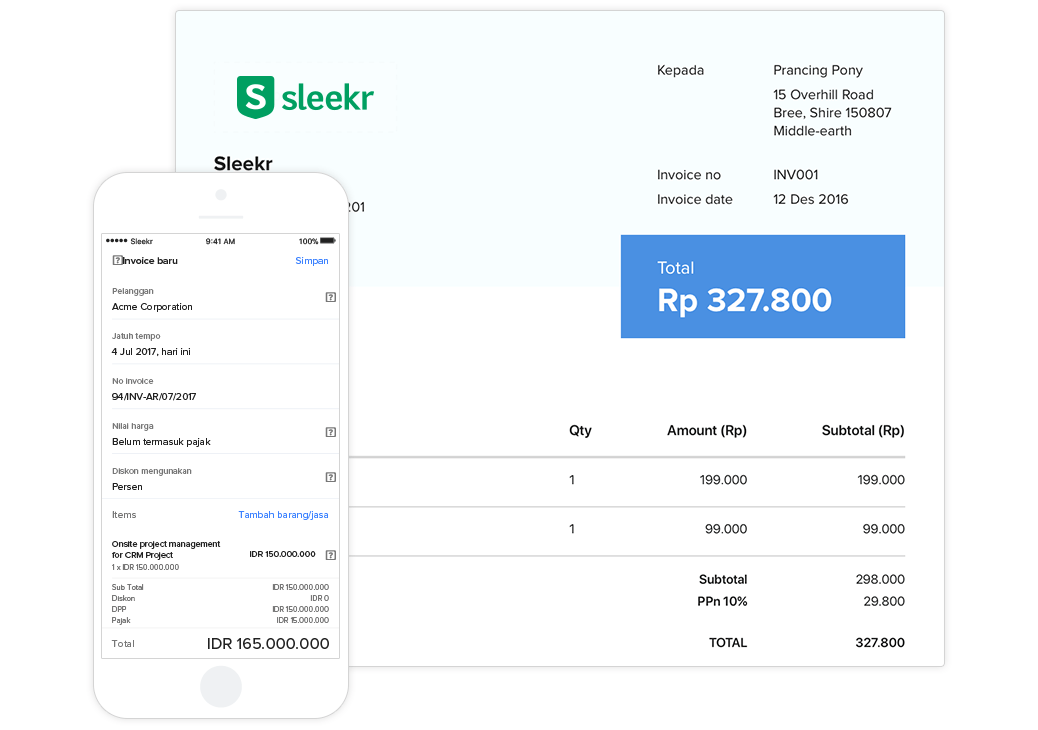Click the blue Total Rp 327.800 box
The height and width of the screenshot is (730, 1038).
[x=763, y=286]
